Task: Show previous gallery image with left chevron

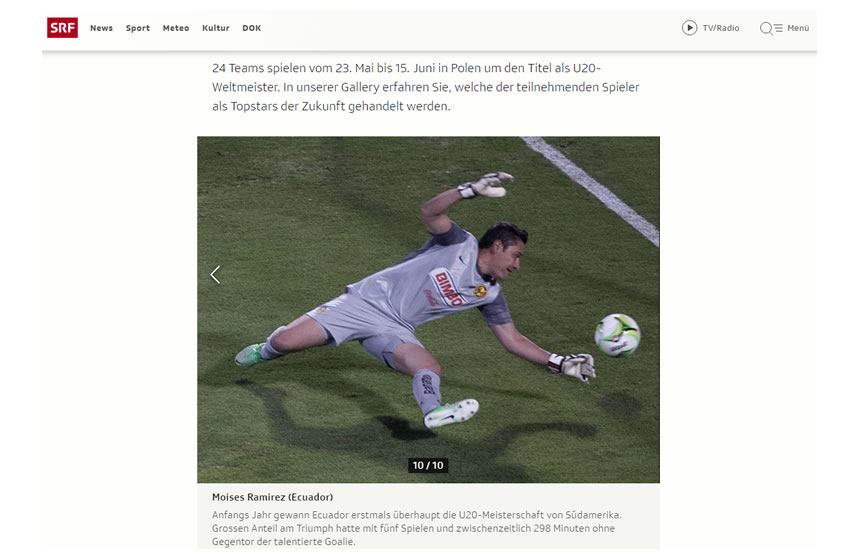Action: (x=215, y=275)
